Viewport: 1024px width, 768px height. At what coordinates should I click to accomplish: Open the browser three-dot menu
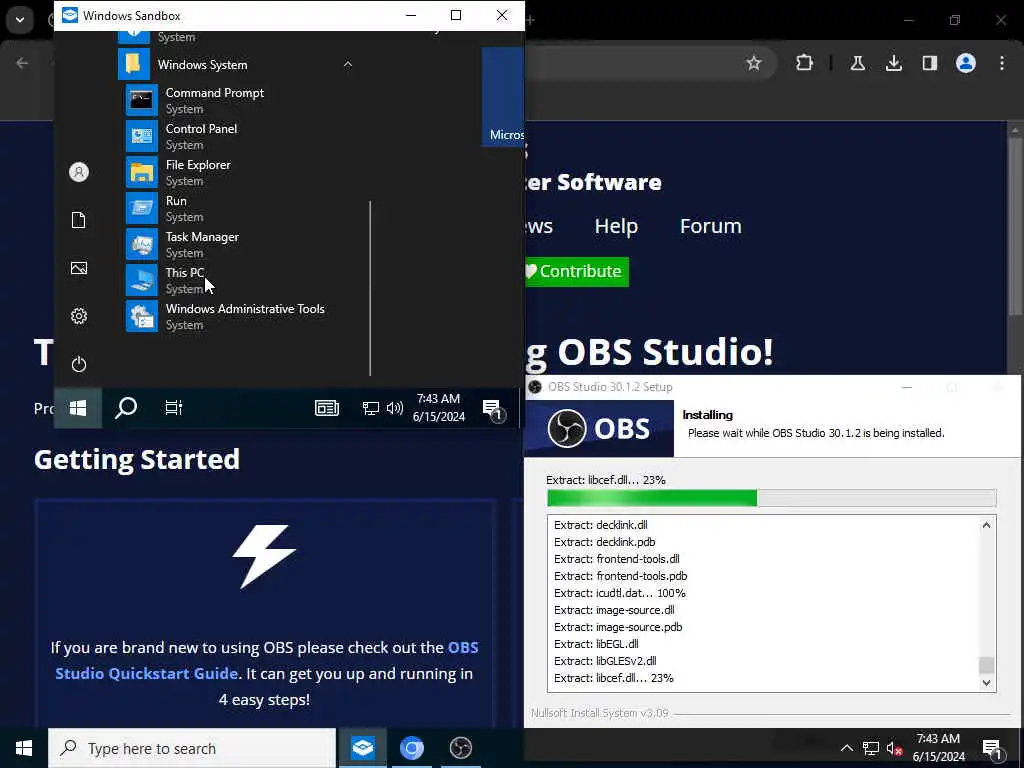coord(1002,63)
